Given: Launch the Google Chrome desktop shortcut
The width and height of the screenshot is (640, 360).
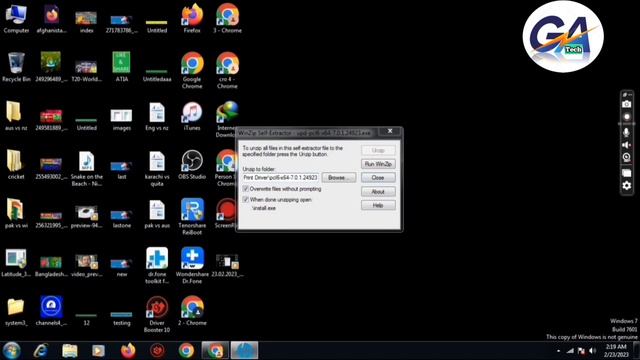Looking at the screenshot, I should point(192,71).
